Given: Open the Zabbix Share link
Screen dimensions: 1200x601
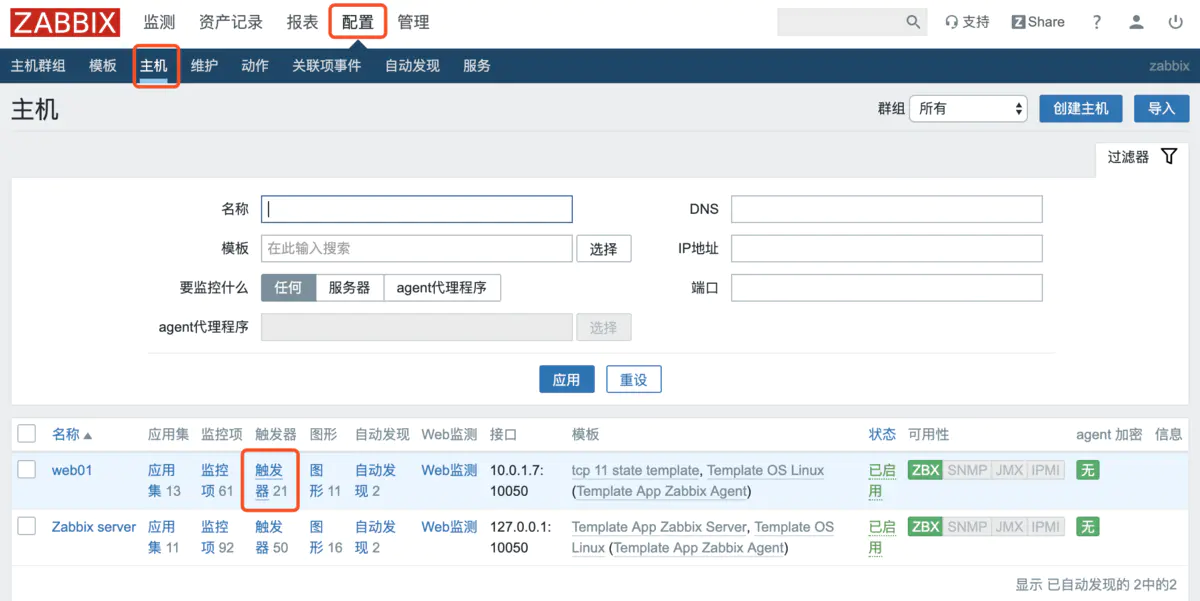Looking at the screenshot, I should pos(1038,22).
